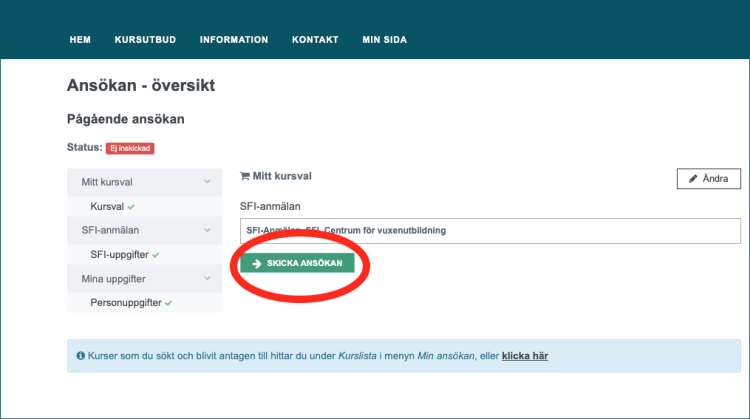Click the info icon in the blue banner
Screen dimensions: 750x419
coord(80,355)
